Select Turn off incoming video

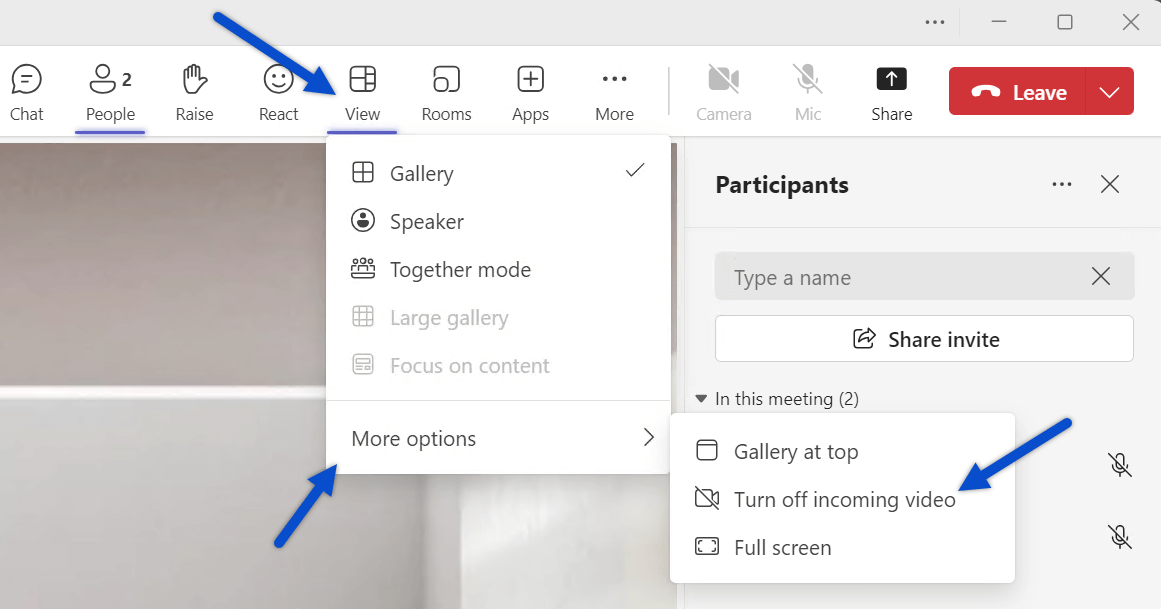844,500
